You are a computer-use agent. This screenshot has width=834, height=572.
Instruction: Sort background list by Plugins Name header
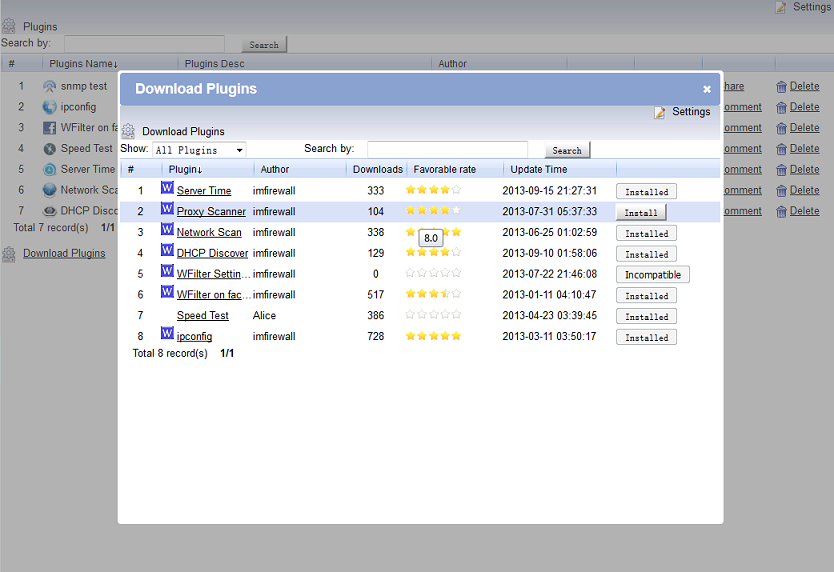pos(84,64)
